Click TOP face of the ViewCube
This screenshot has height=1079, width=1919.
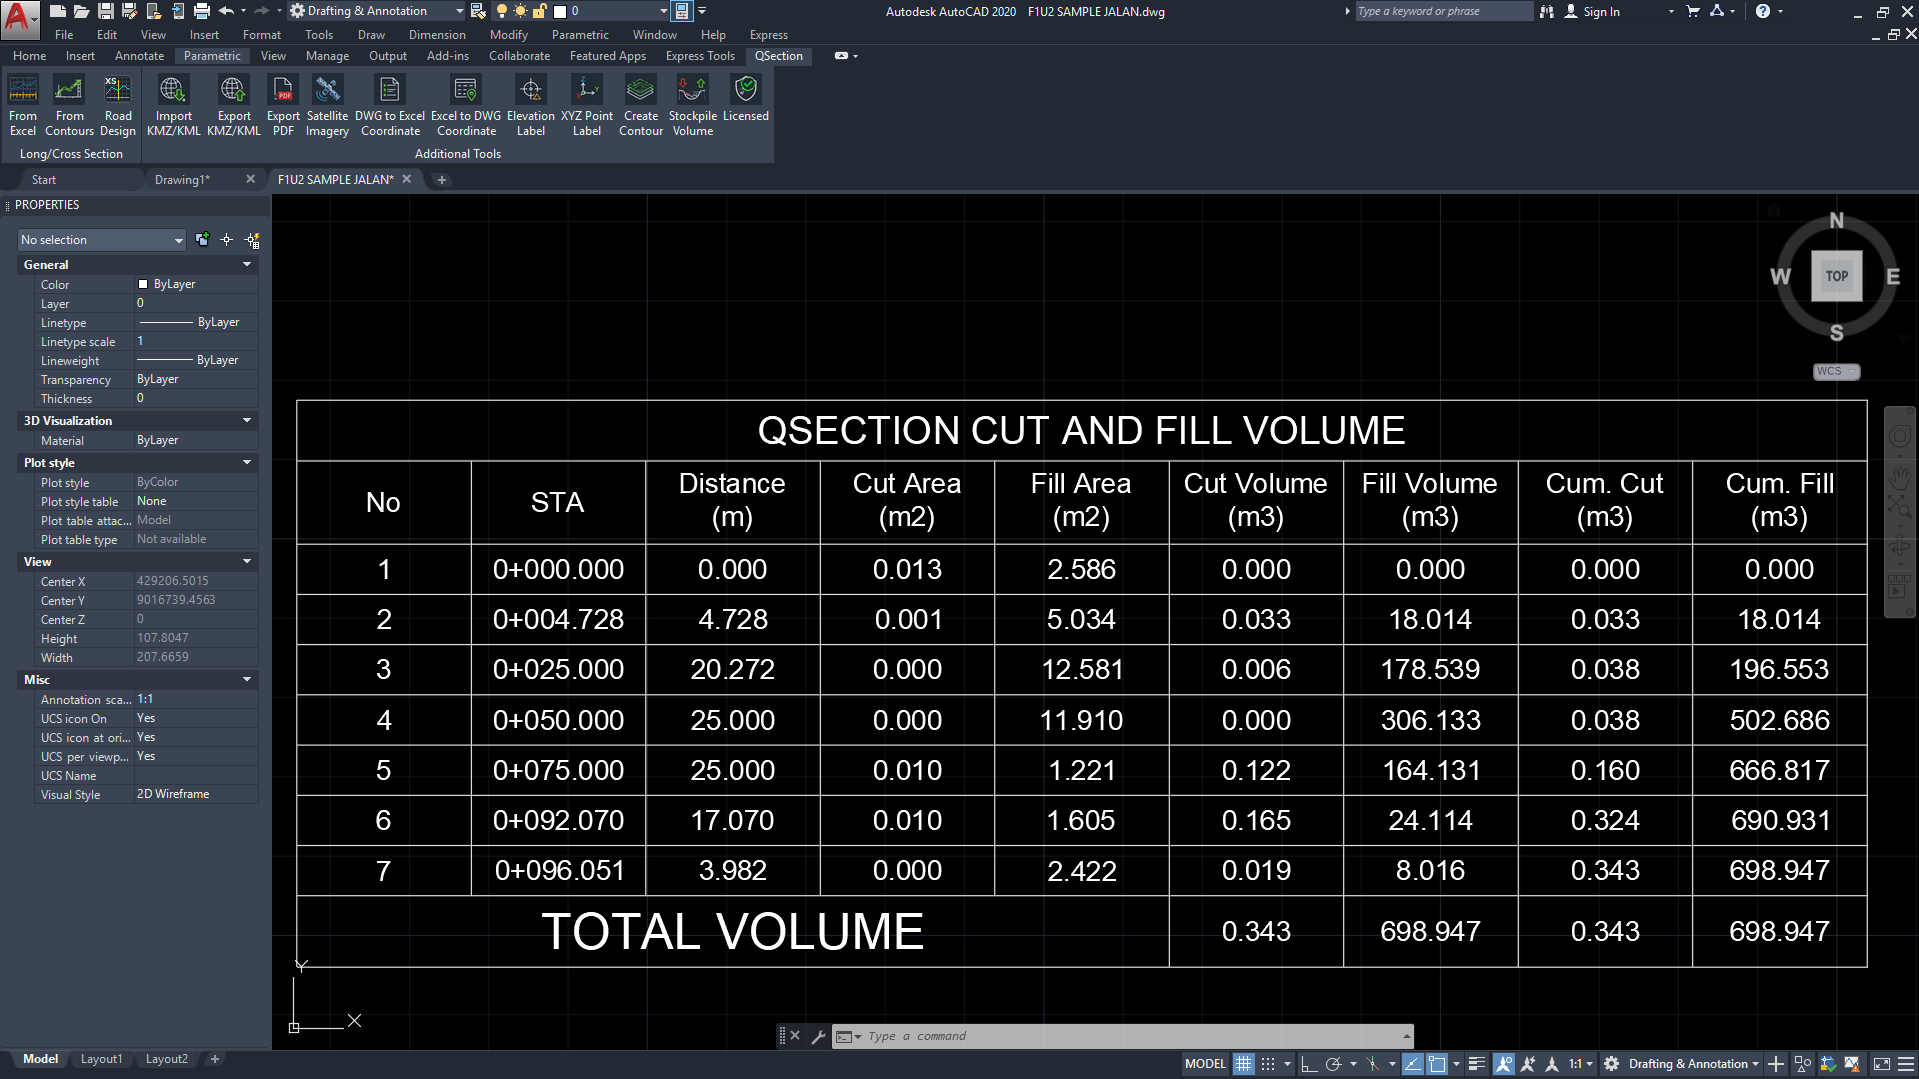1837,276
